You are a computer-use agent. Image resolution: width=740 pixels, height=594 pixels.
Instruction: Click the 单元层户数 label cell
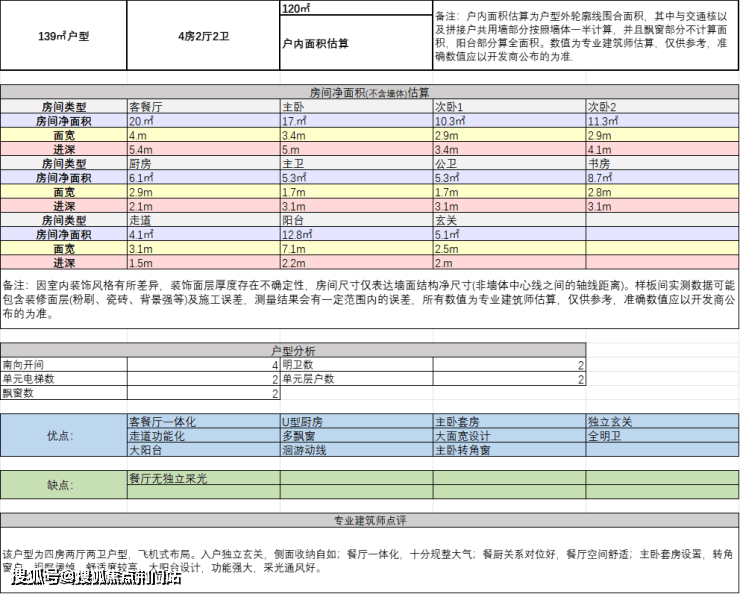pyautogui.click(x=355, y=380)
